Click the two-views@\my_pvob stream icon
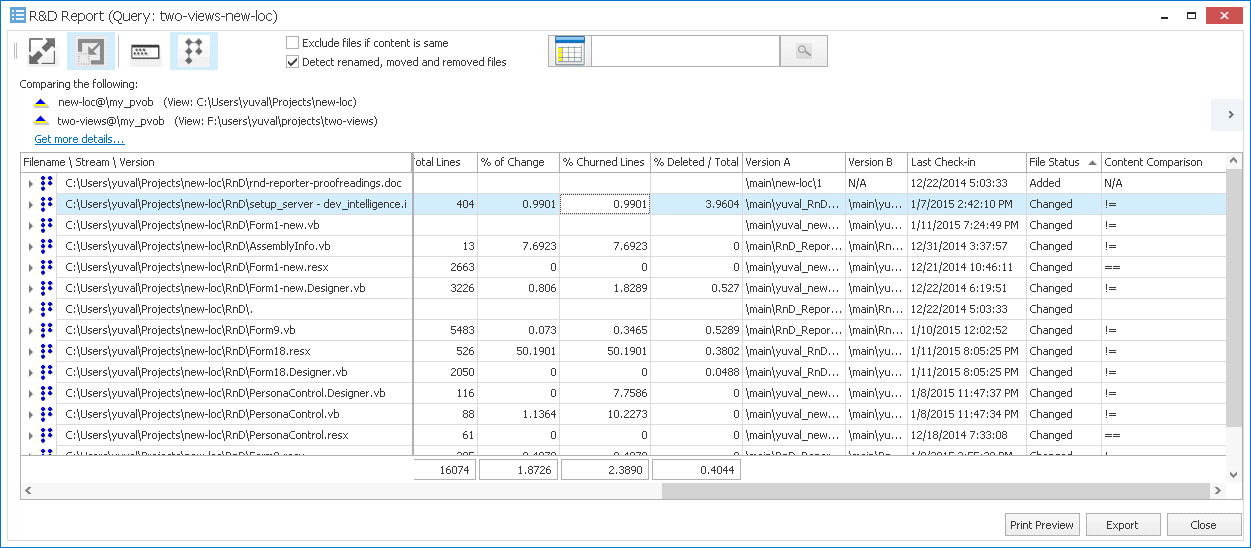1251x548 pixels. (x=41, y=121)
